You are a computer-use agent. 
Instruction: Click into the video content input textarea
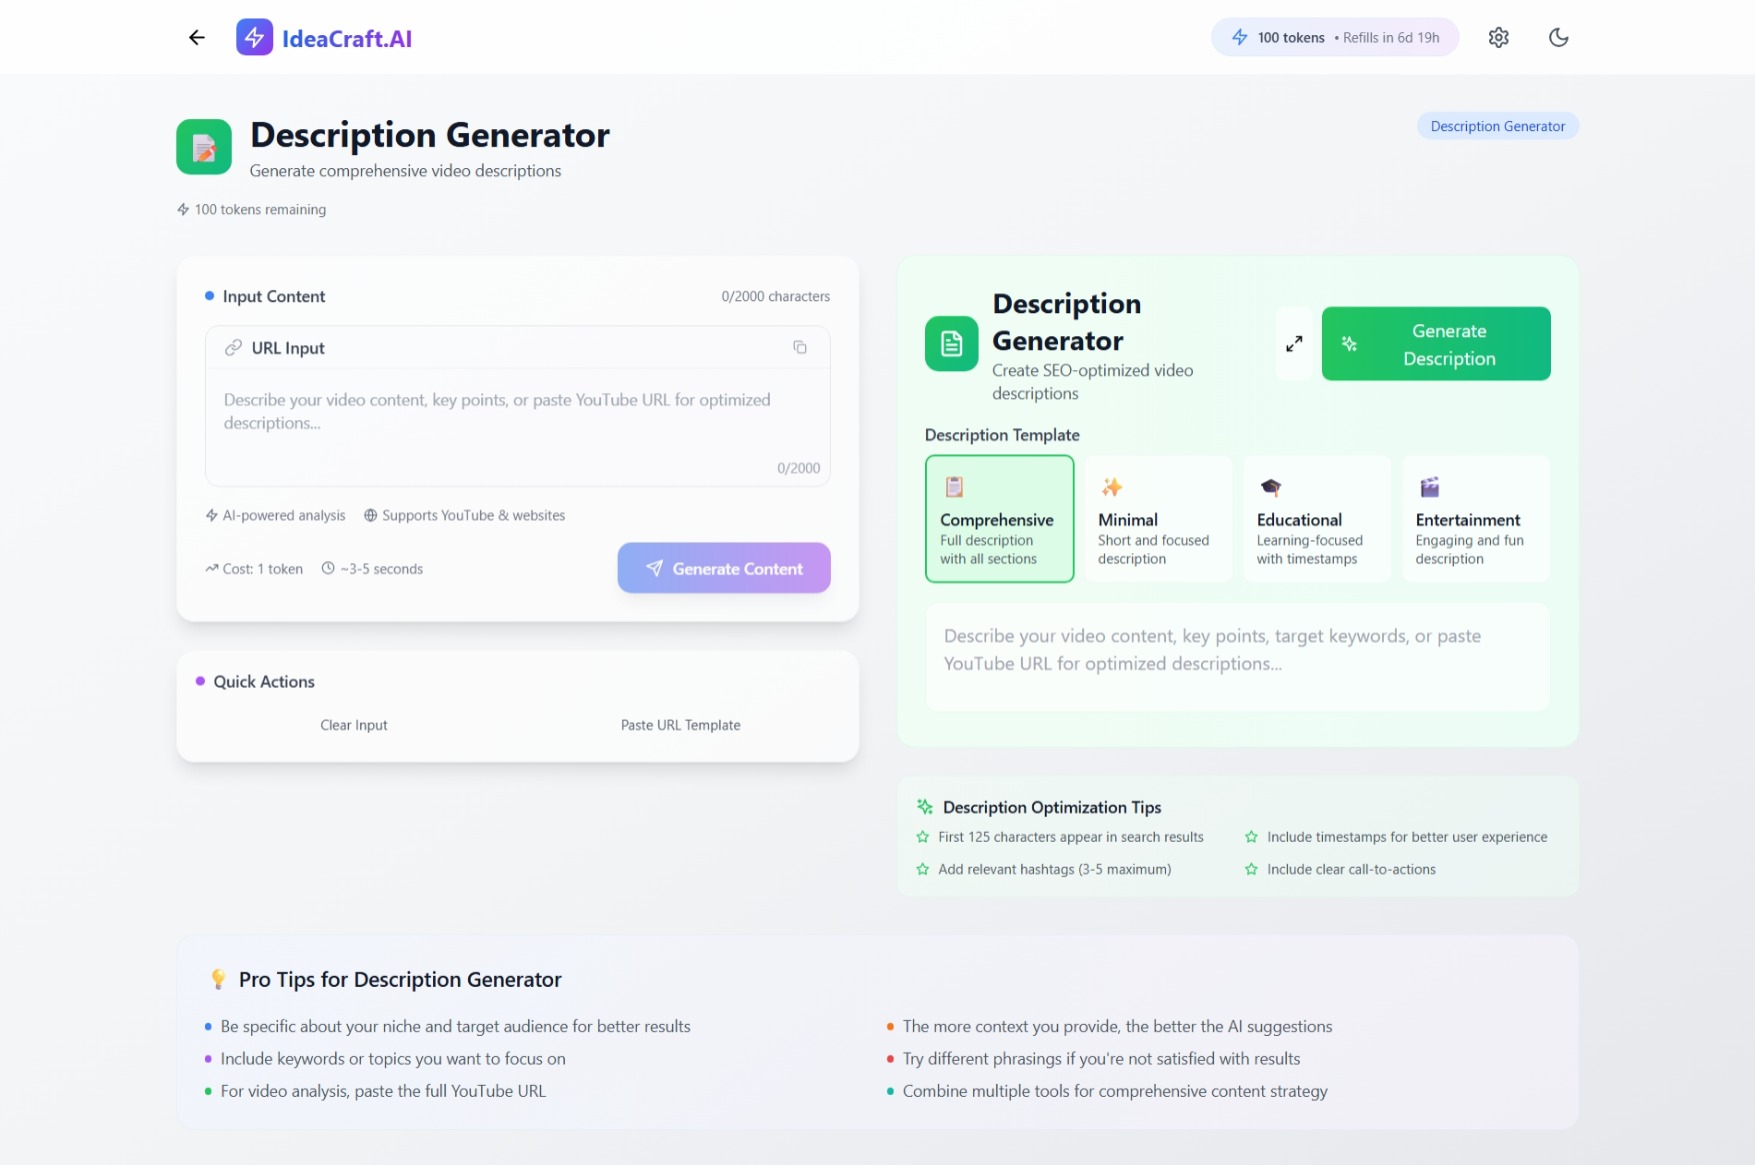(517, 425)
